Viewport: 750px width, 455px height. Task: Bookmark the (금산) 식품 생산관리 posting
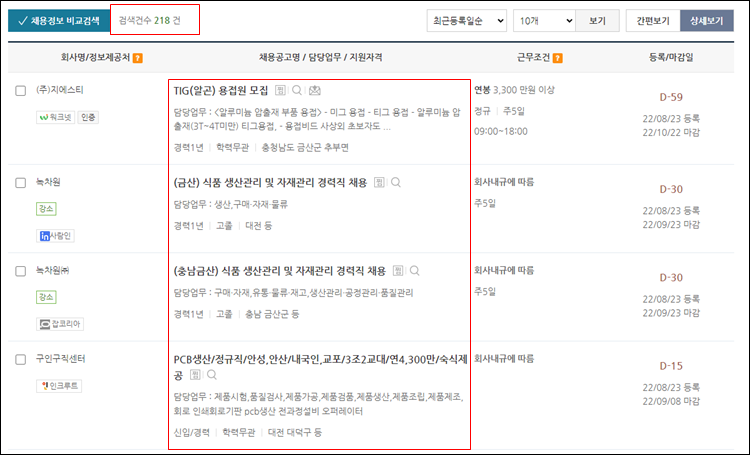379,182
